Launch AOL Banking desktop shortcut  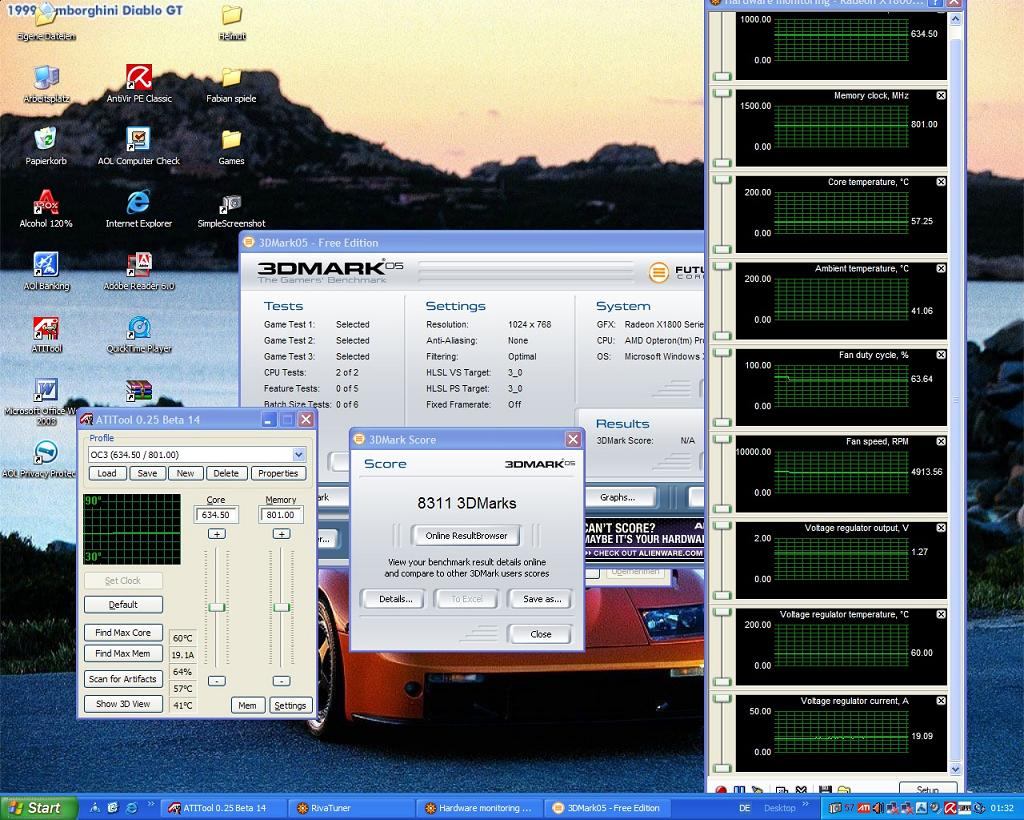[46, 270]
